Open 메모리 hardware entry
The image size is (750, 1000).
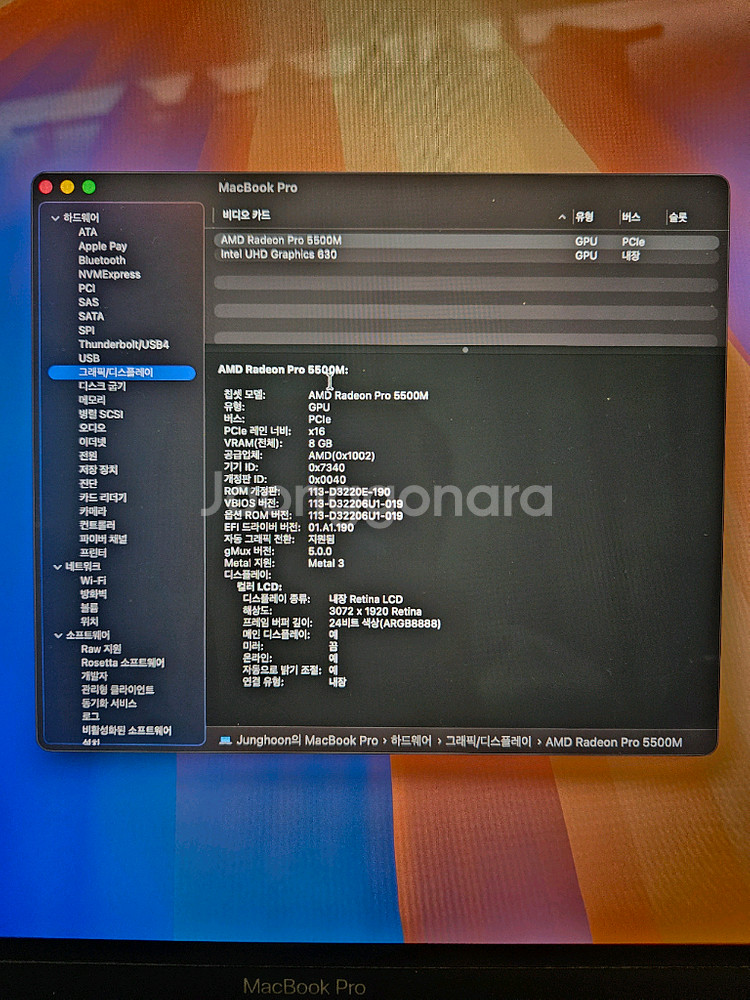pos(92,400)
